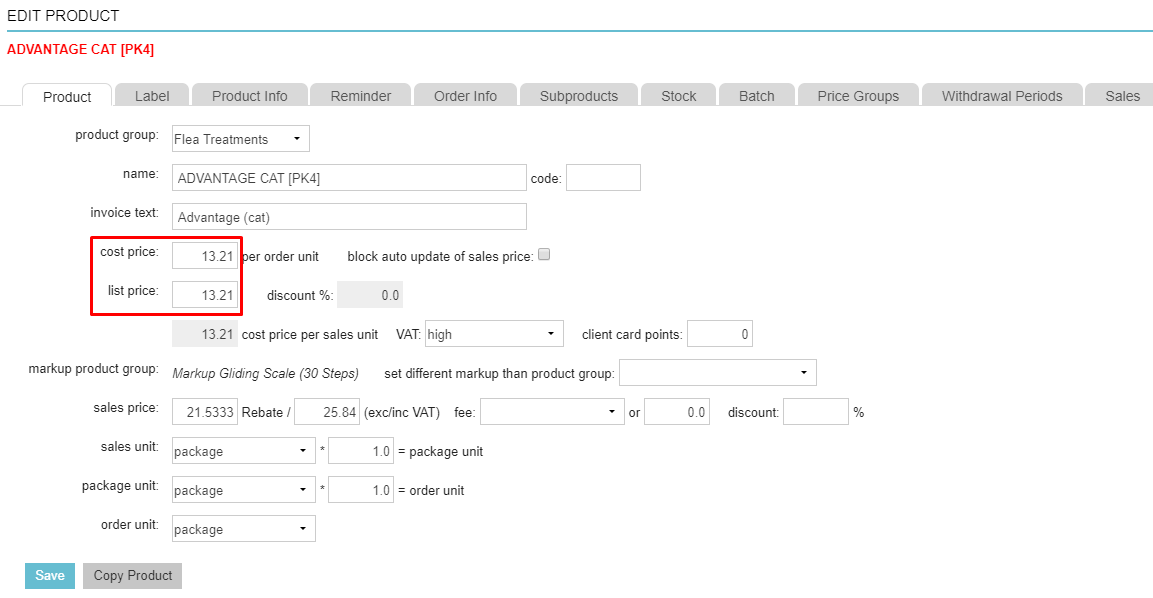The width and height of the screenshot is (1153, 598).
Task: Click the cost price input field
Action: [205, 256]
